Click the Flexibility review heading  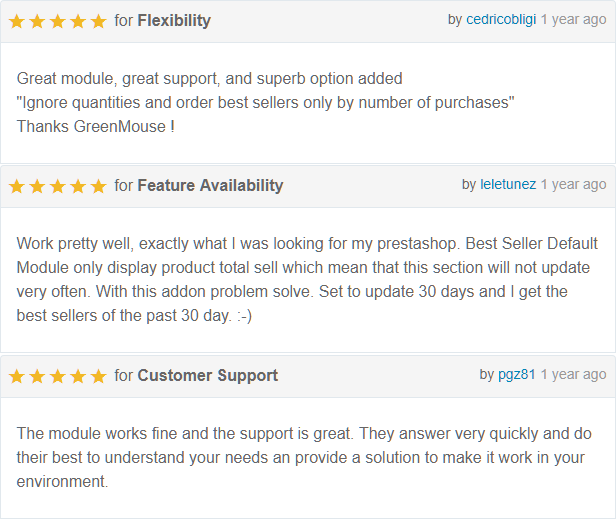(x=174, y=20)
